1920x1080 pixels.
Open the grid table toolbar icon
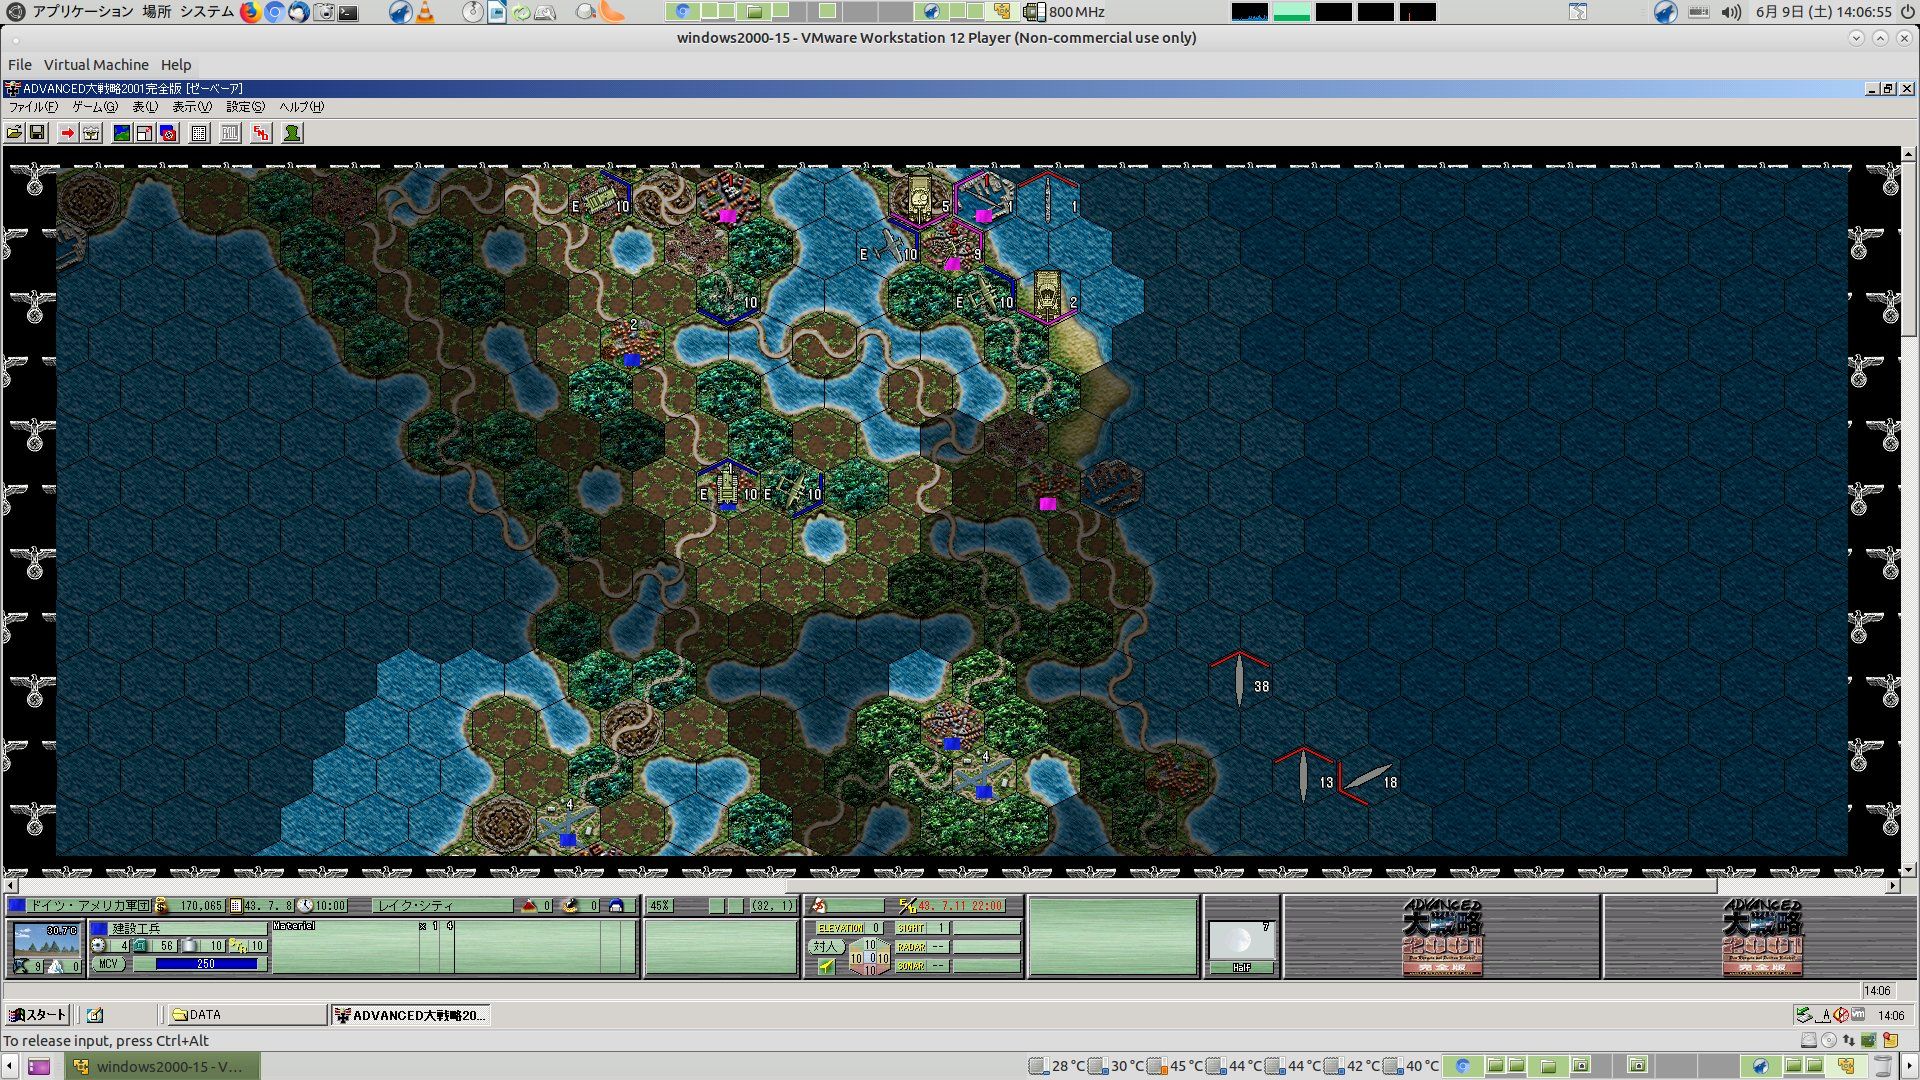[199, 133]
